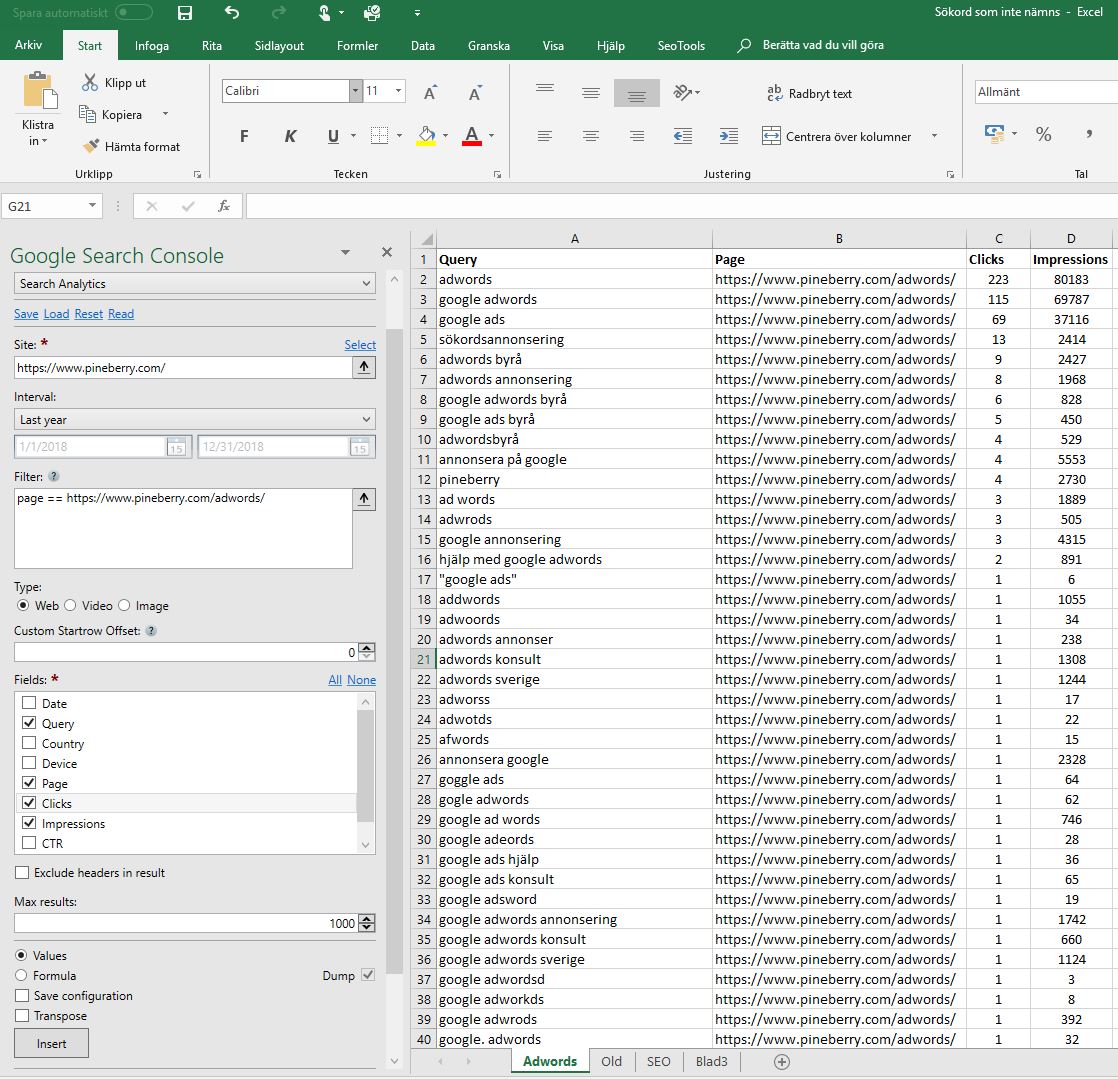The width and height of the screenshot is (1118, 1079).
Task: Check the Device field checkbox
Action: point(29,763)
